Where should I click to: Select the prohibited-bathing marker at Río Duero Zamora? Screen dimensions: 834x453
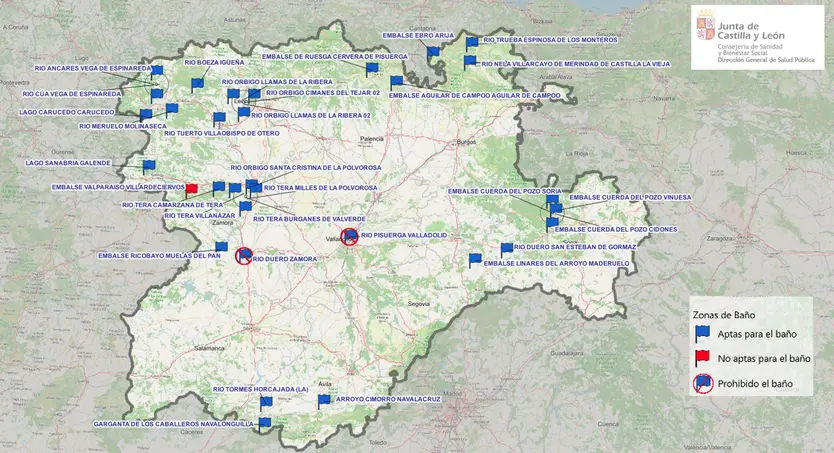pos(244,256)
